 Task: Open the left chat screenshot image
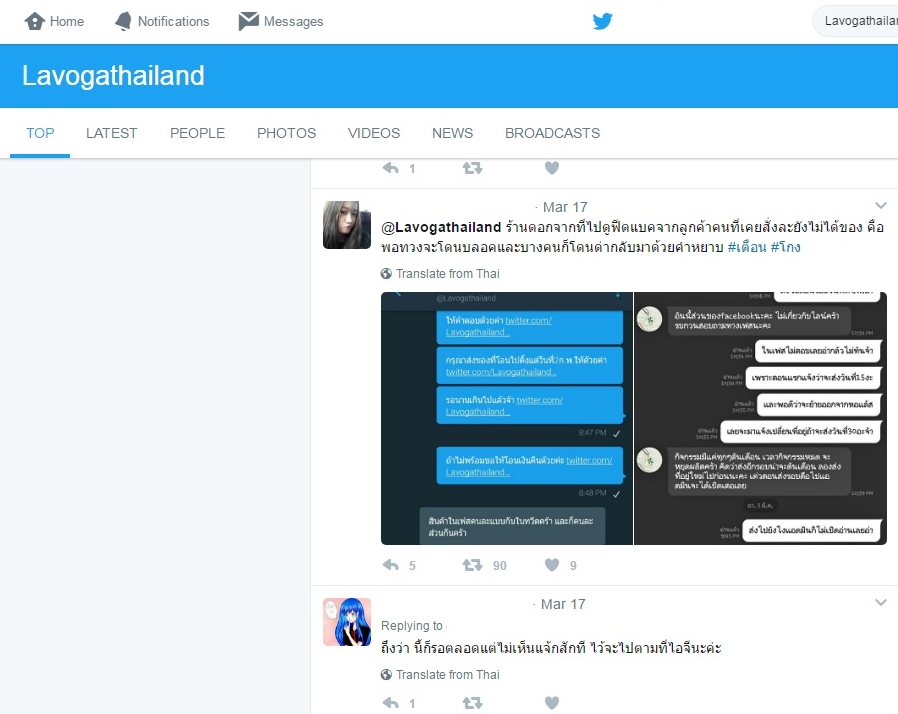pyautogui.click(x=507, y=419)
